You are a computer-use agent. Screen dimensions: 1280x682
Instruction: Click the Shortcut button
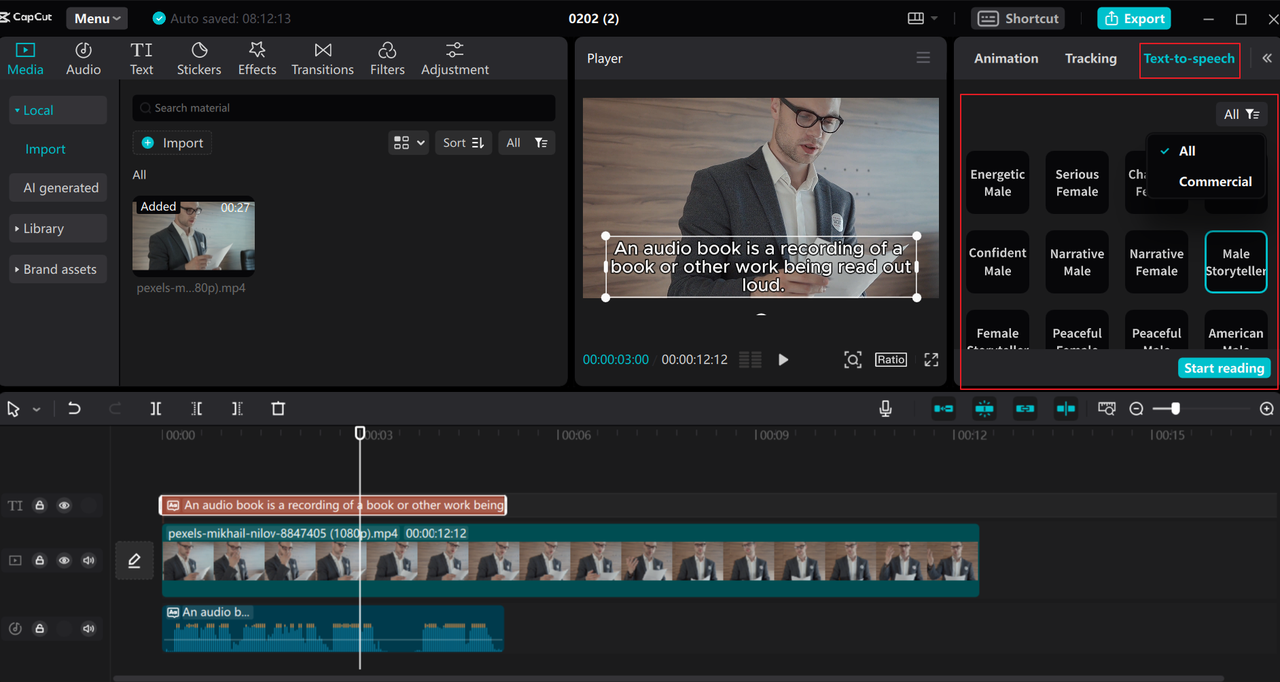(x=1019, y=18)
